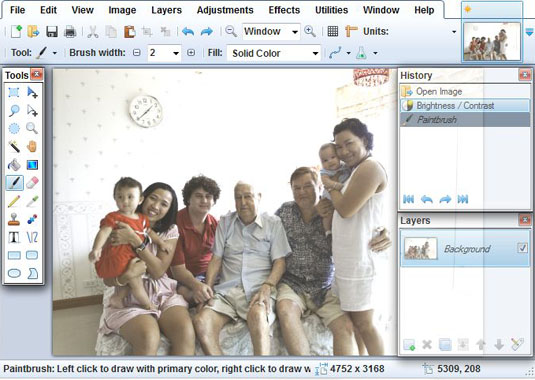Select the Freeform Shape tool
The height and width of the screenshot is (380, 535).
pos(32,273)
